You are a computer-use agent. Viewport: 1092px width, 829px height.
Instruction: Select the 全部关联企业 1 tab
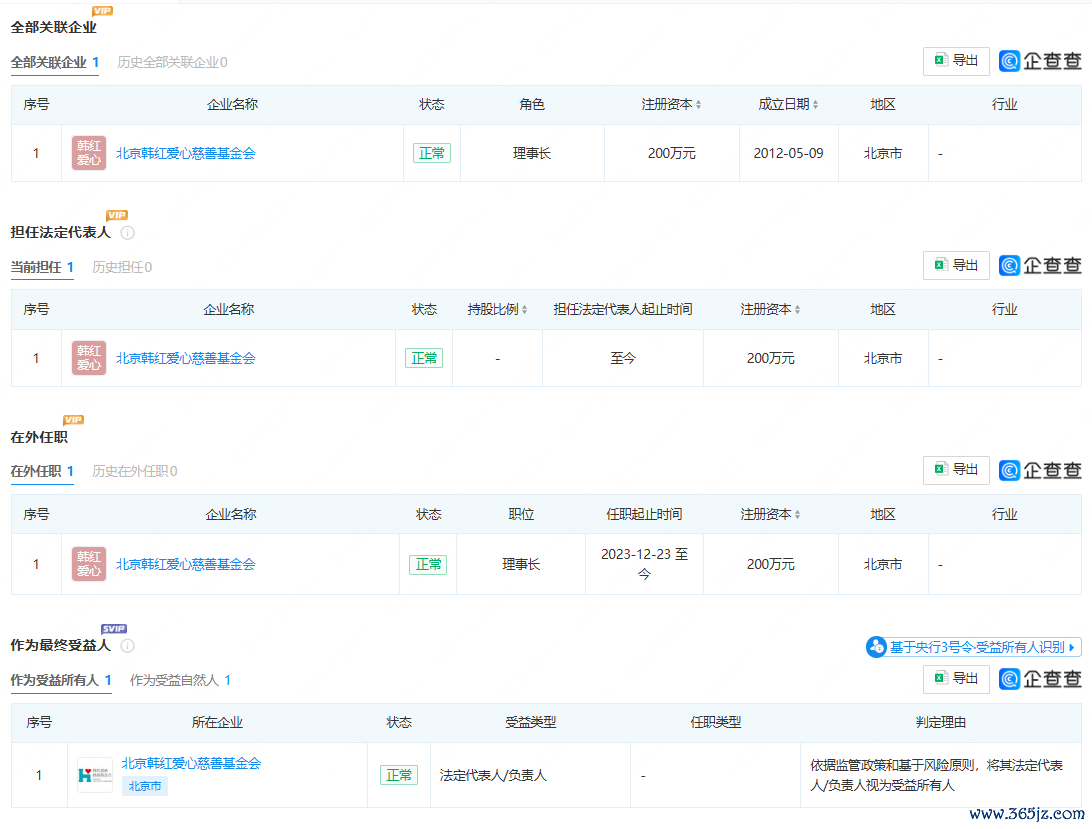tap(54, 63)
